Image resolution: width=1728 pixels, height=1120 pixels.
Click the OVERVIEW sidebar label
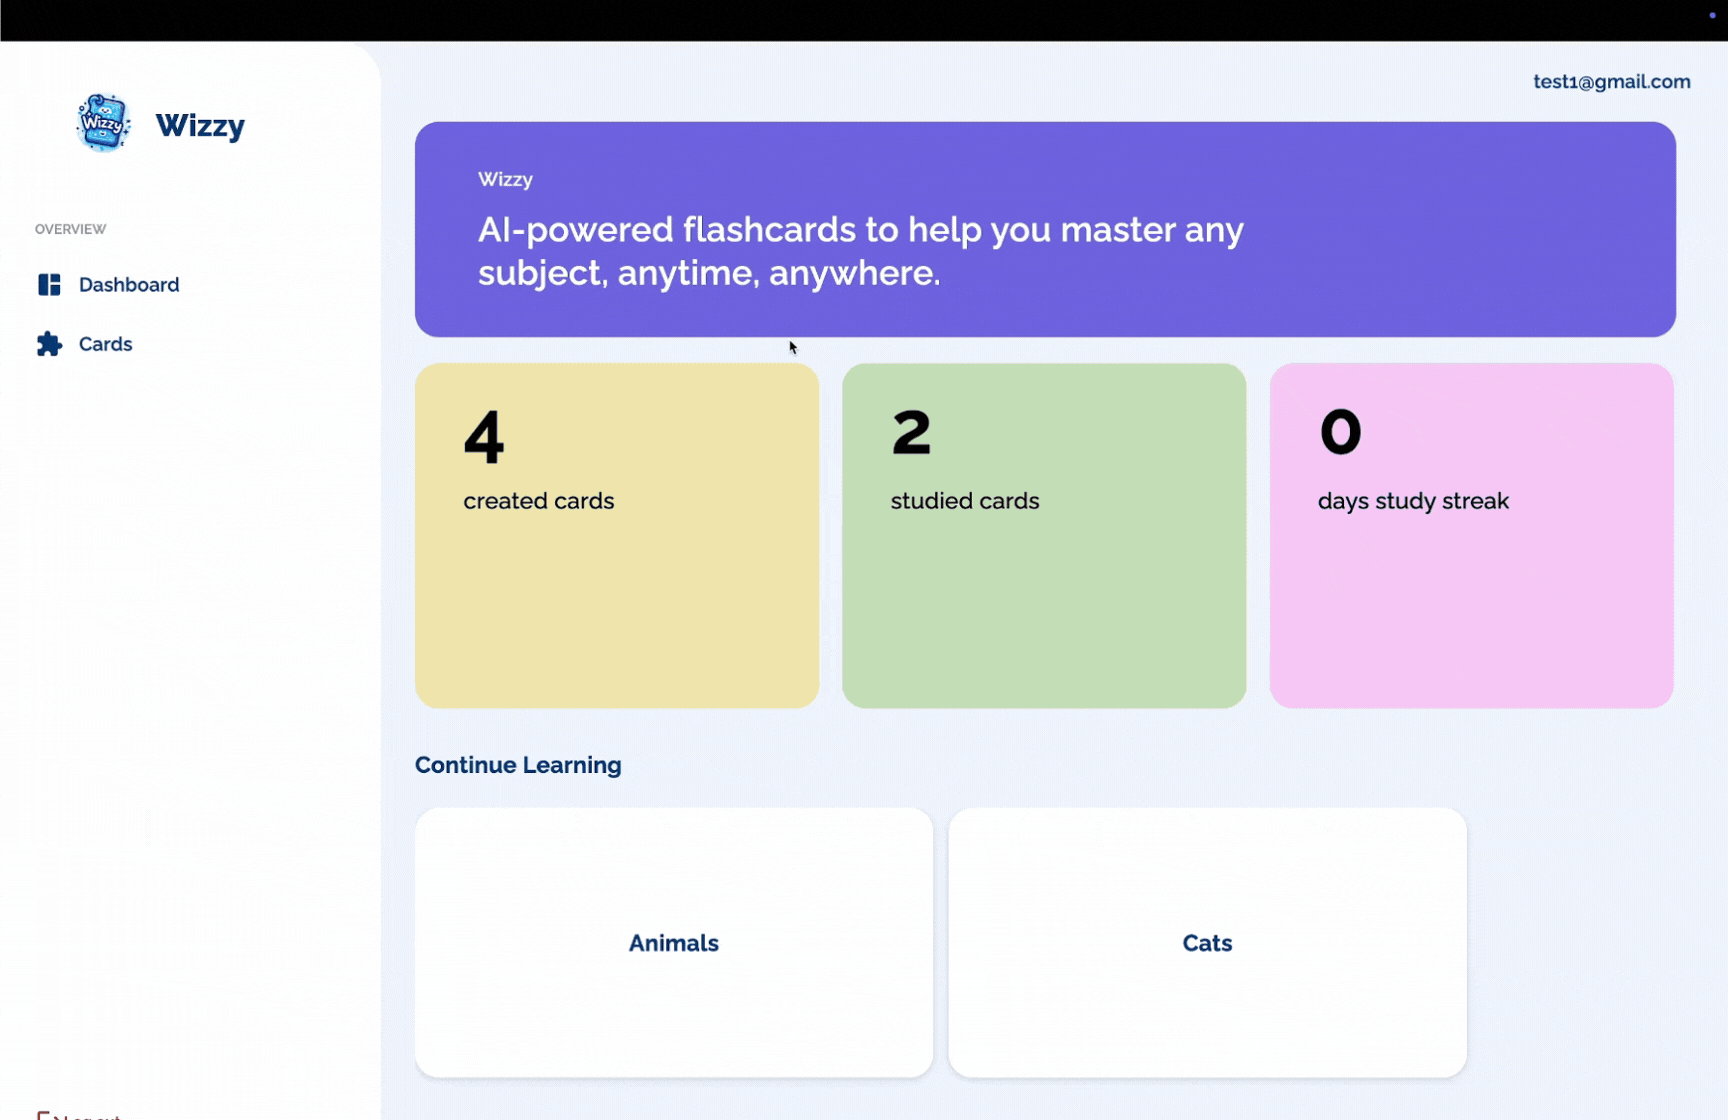click(x=70, y=228)
